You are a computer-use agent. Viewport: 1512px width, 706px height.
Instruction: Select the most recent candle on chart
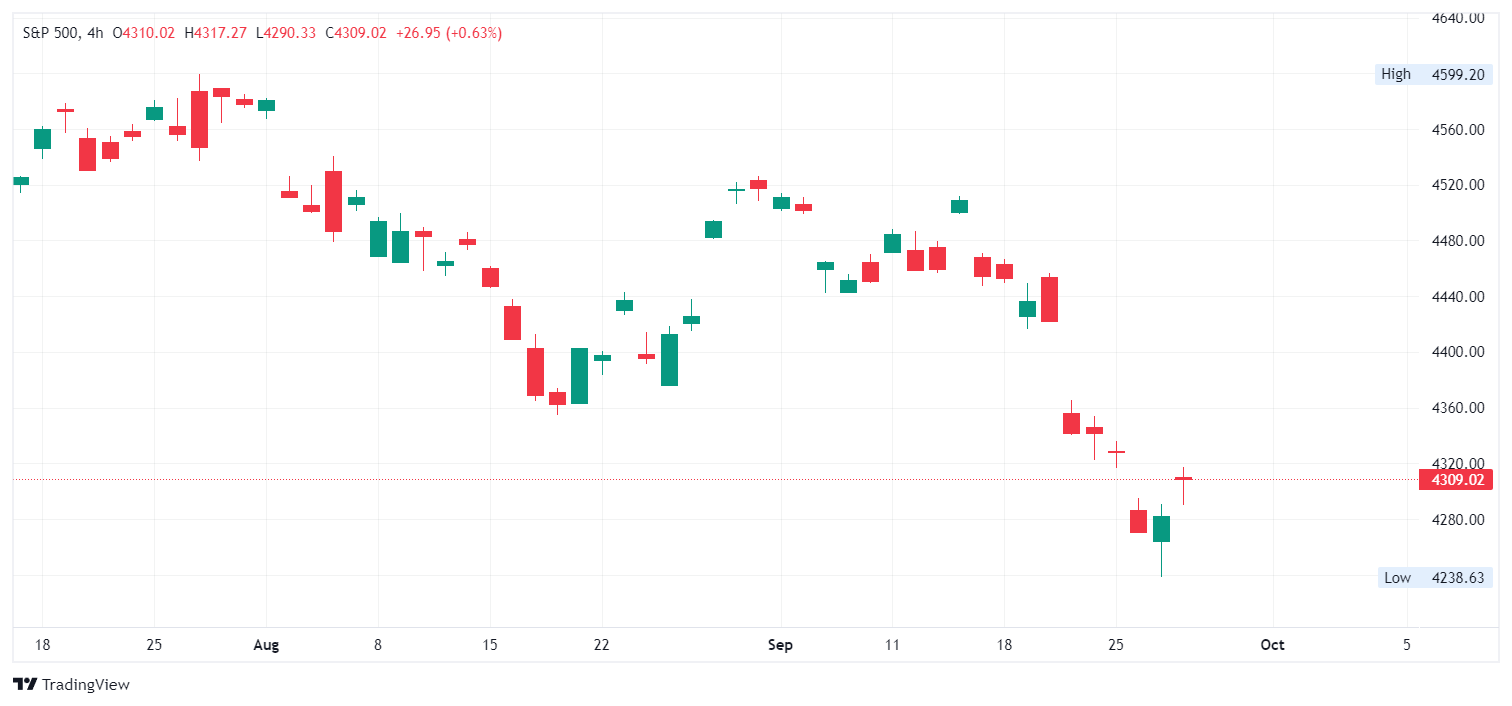pos(1183,479)
